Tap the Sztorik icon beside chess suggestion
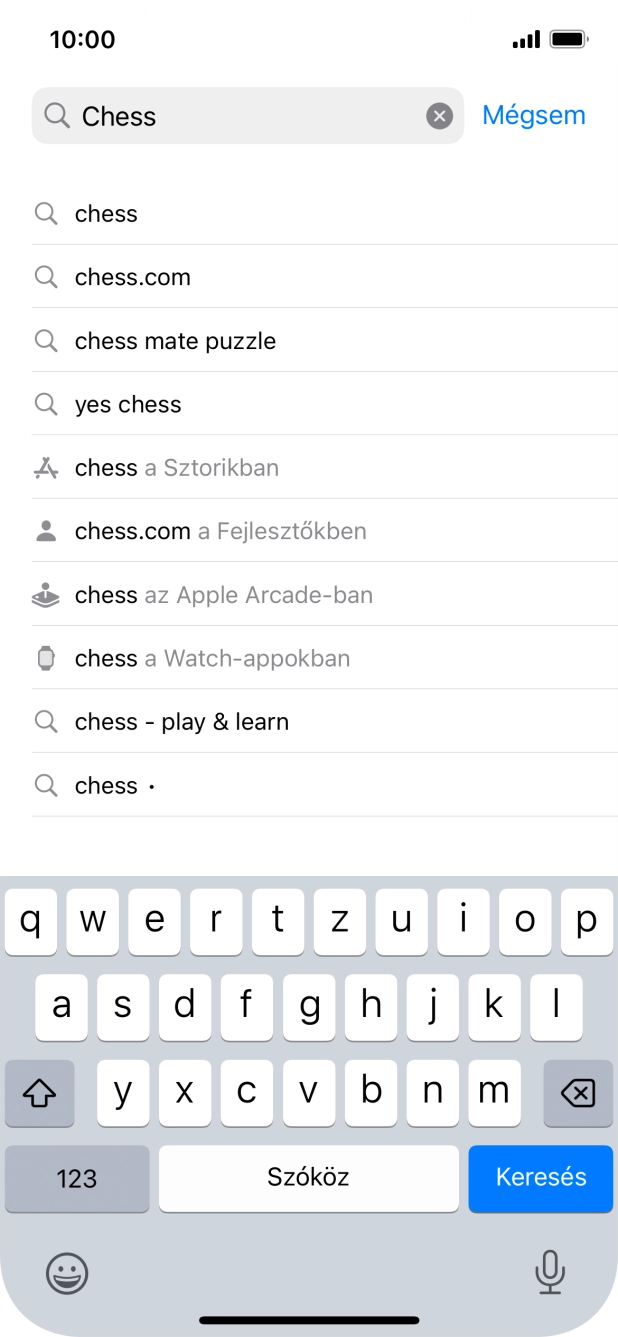Screen dimensions: 618x1337 point(46,467)
